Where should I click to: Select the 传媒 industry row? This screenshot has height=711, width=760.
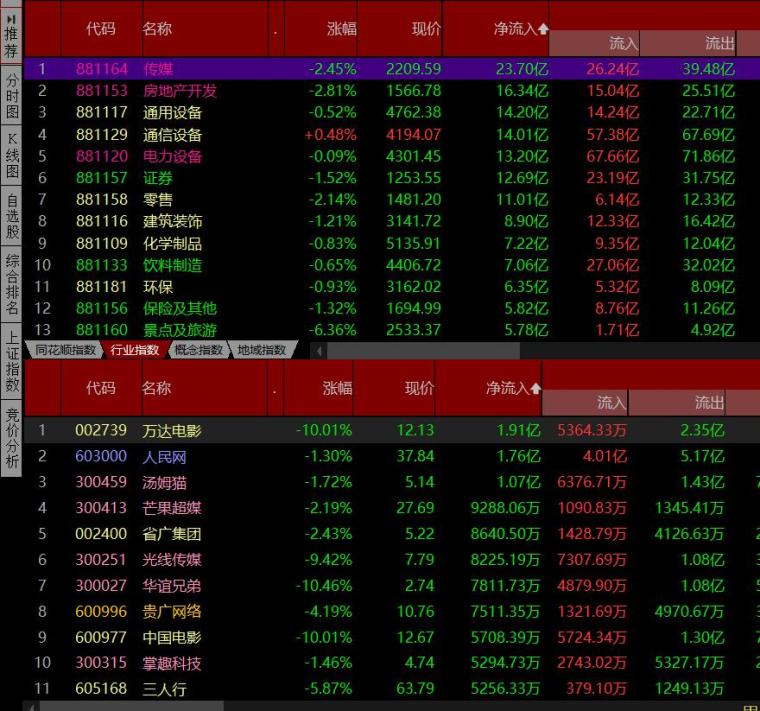[x=392, y=69]
